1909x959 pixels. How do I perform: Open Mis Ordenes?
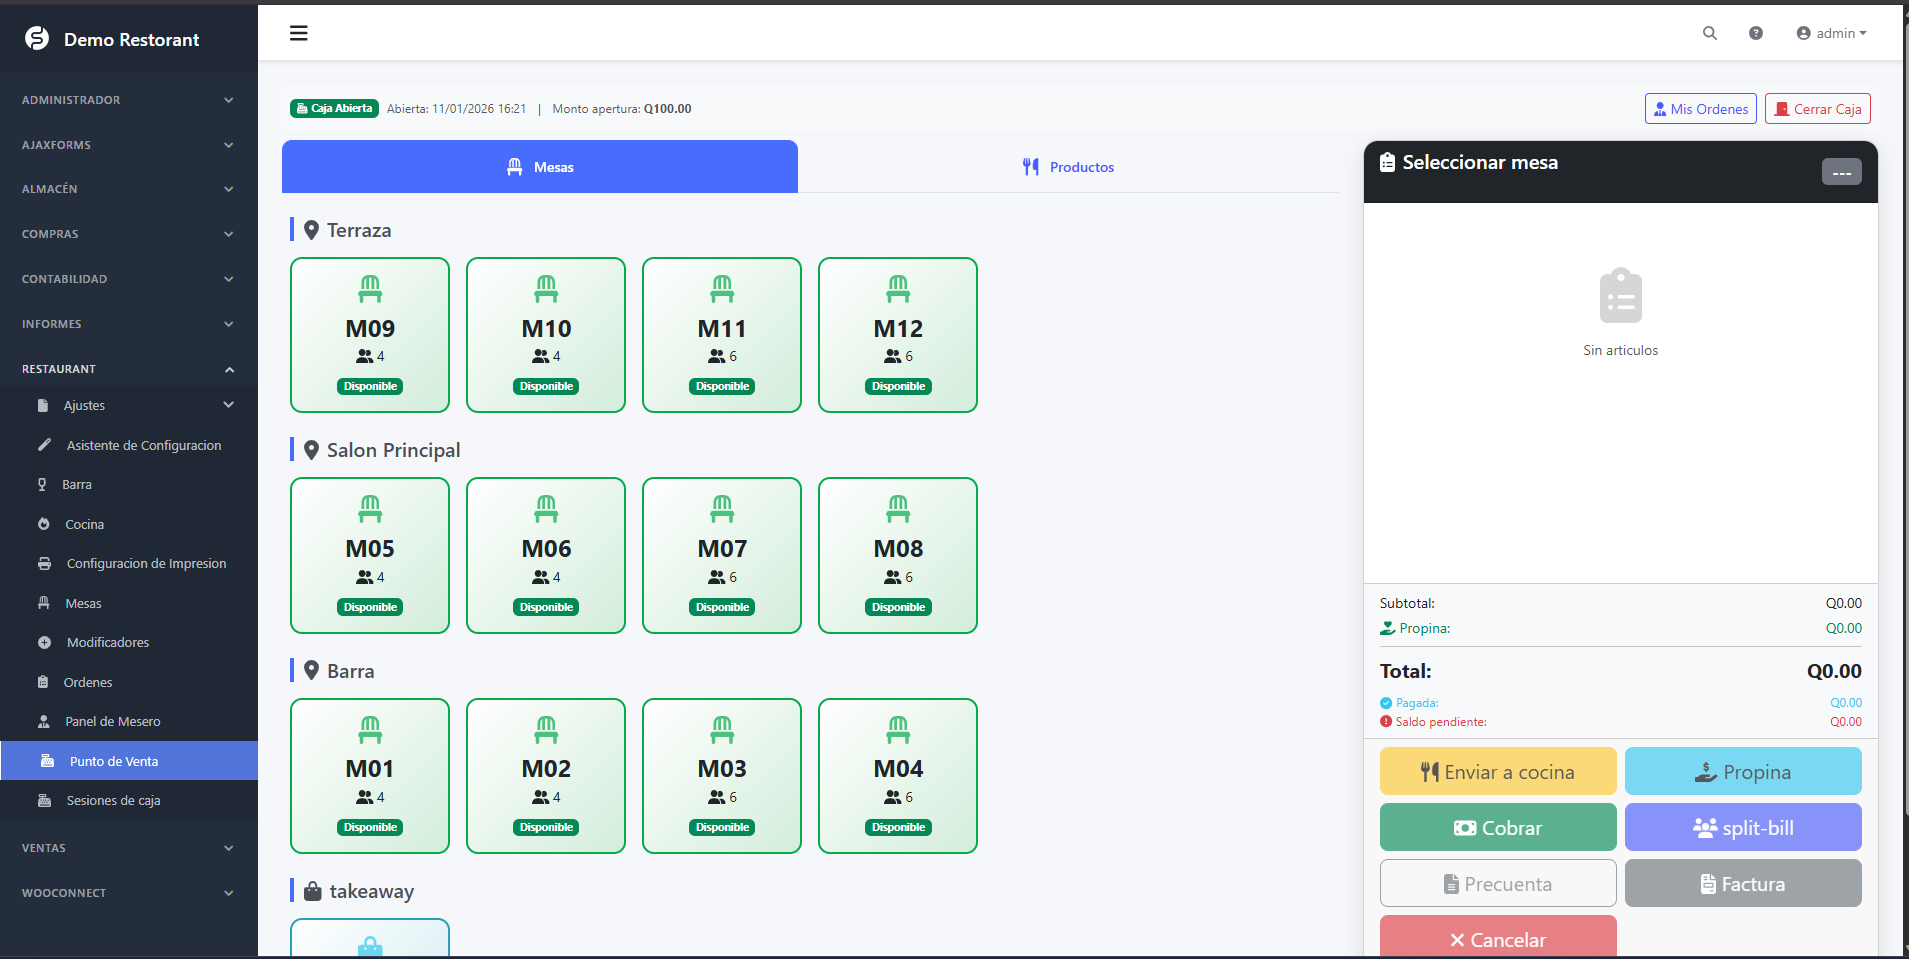pos(1700,109)
